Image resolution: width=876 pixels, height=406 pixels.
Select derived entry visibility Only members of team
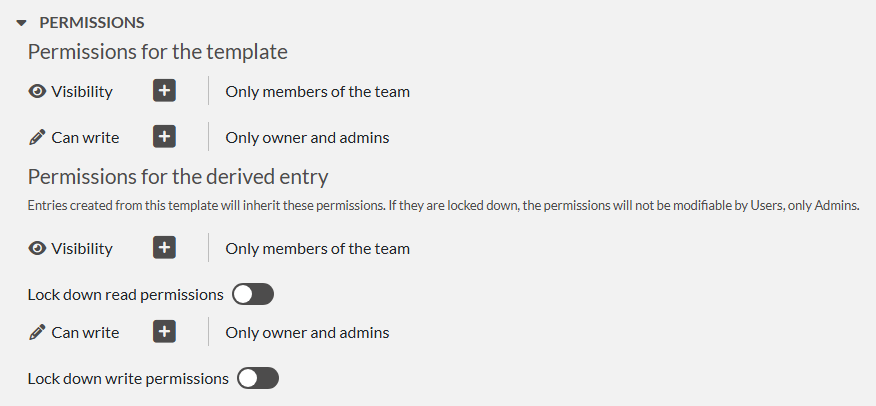(317, 249)
